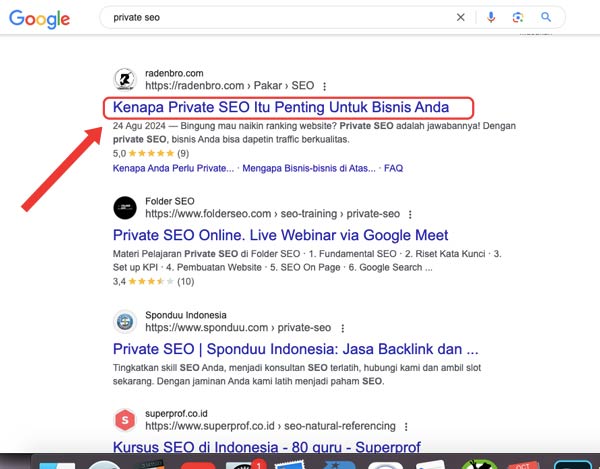Open sitelink 'Kenapa Anda Perlu Private...'
This screenshot has width=600, height=469.
173,168
